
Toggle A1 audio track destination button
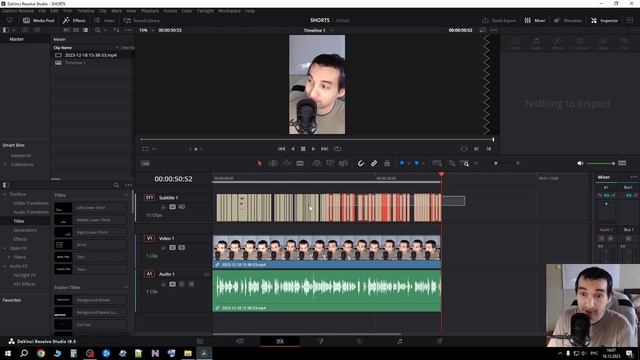(x=149, y=274)
